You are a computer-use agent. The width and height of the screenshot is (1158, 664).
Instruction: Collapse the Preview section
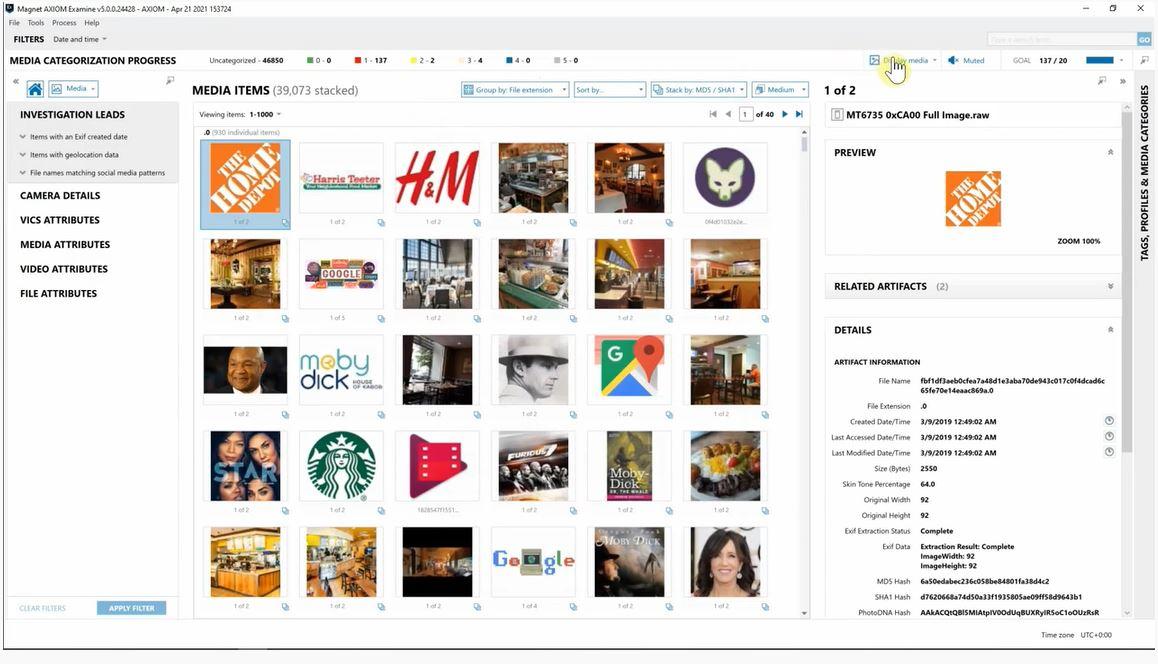1110,152
